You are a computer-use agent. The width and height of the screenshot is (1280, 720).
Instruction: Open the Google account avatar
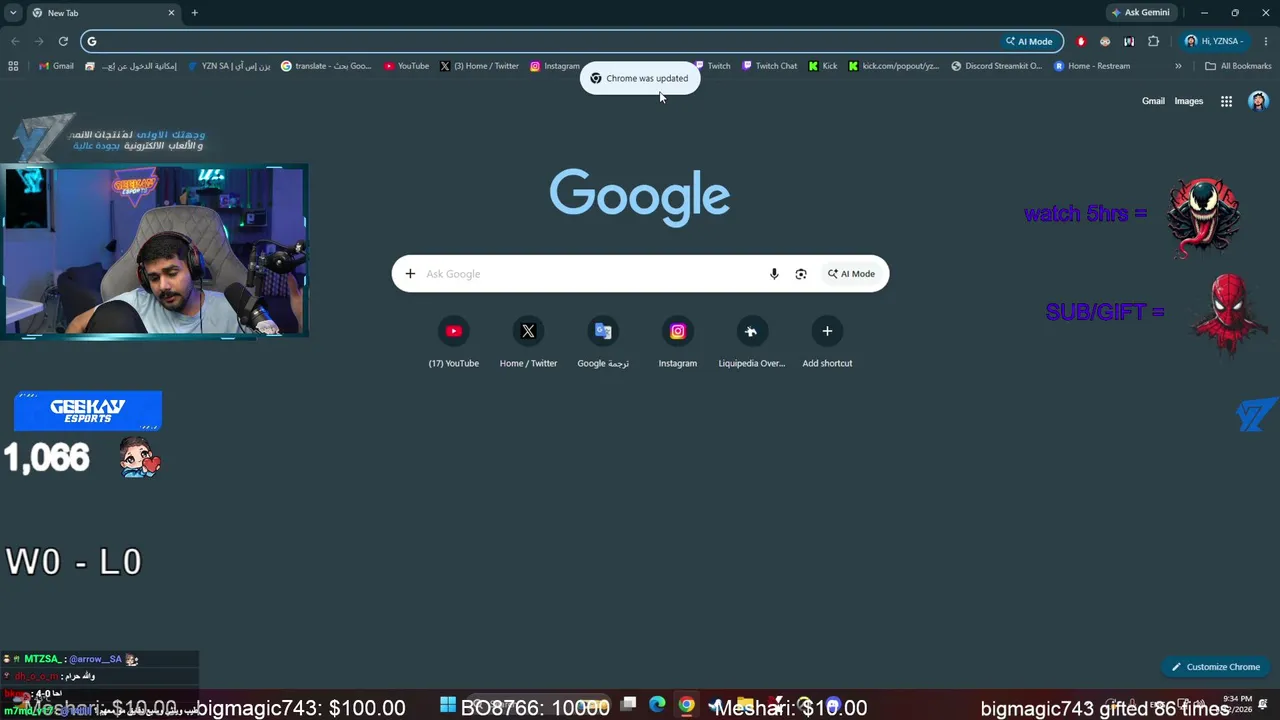point(1258,101)
